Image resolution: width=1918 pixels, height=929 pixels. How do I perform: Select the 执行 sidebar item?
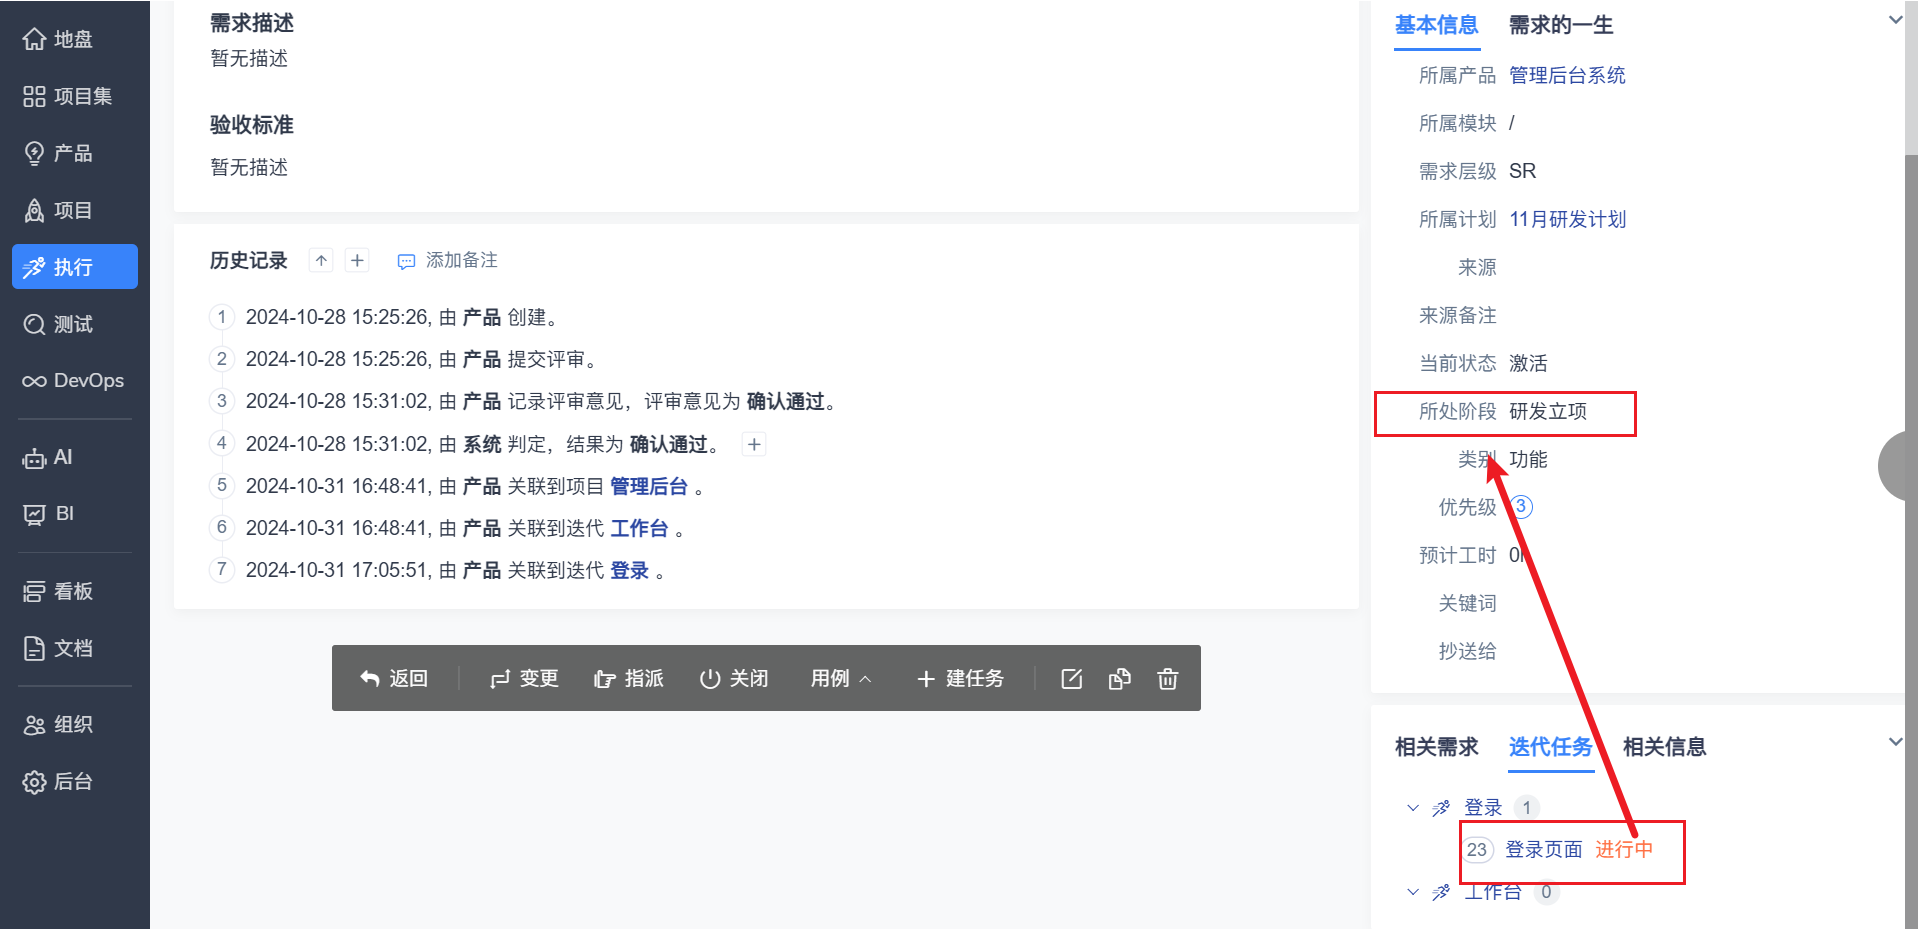click(75, 267)
